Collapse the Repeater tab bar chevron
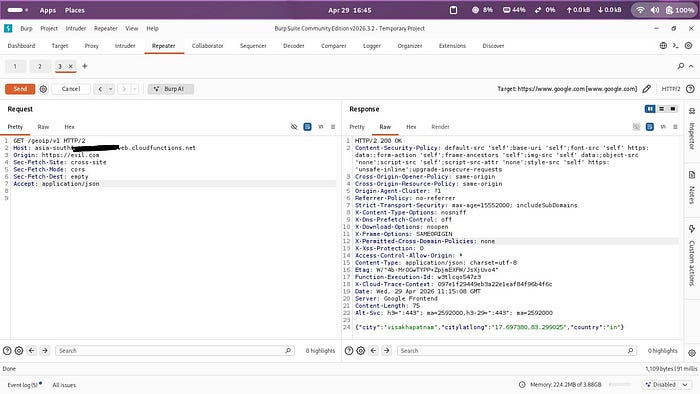700x394 pixels. pos(691,66)
